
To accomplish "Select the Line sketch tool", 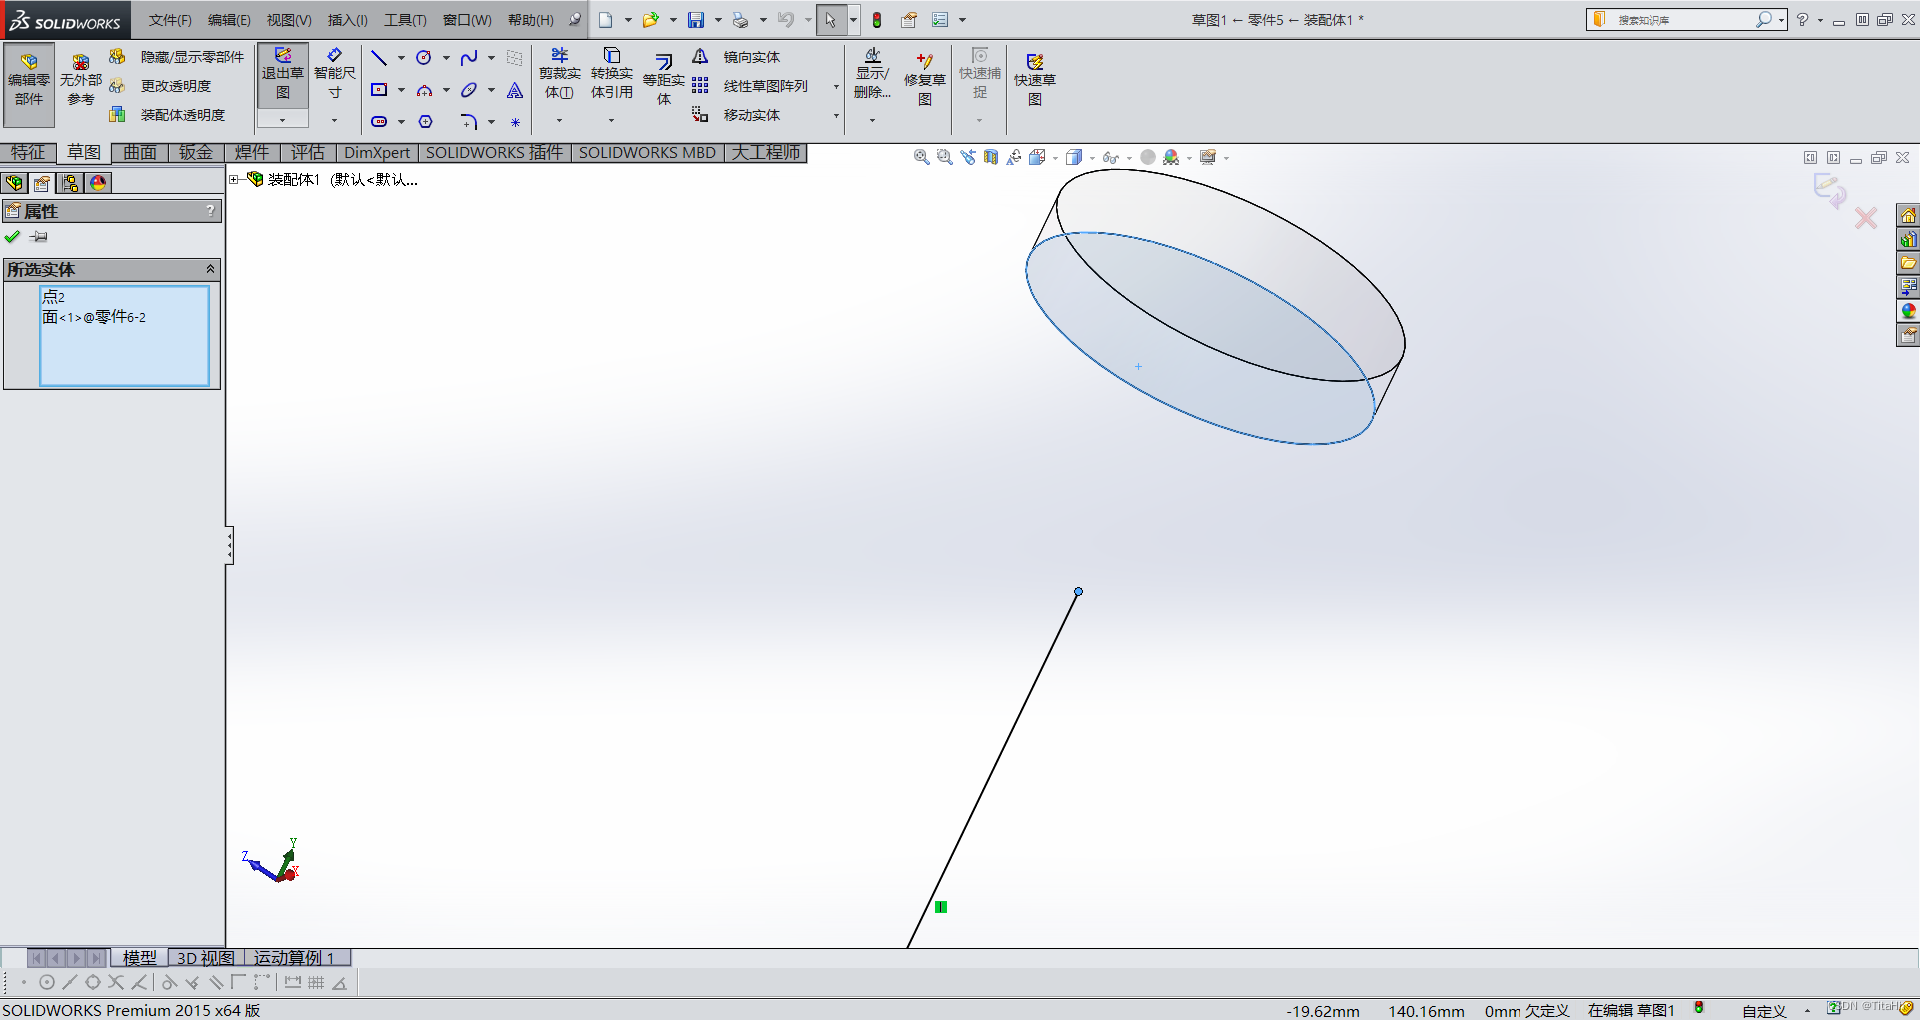I will tap(379, 58).
